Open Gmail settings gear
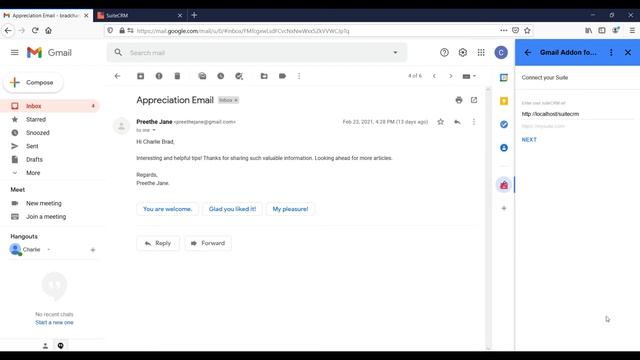 (x=462, y=52)
